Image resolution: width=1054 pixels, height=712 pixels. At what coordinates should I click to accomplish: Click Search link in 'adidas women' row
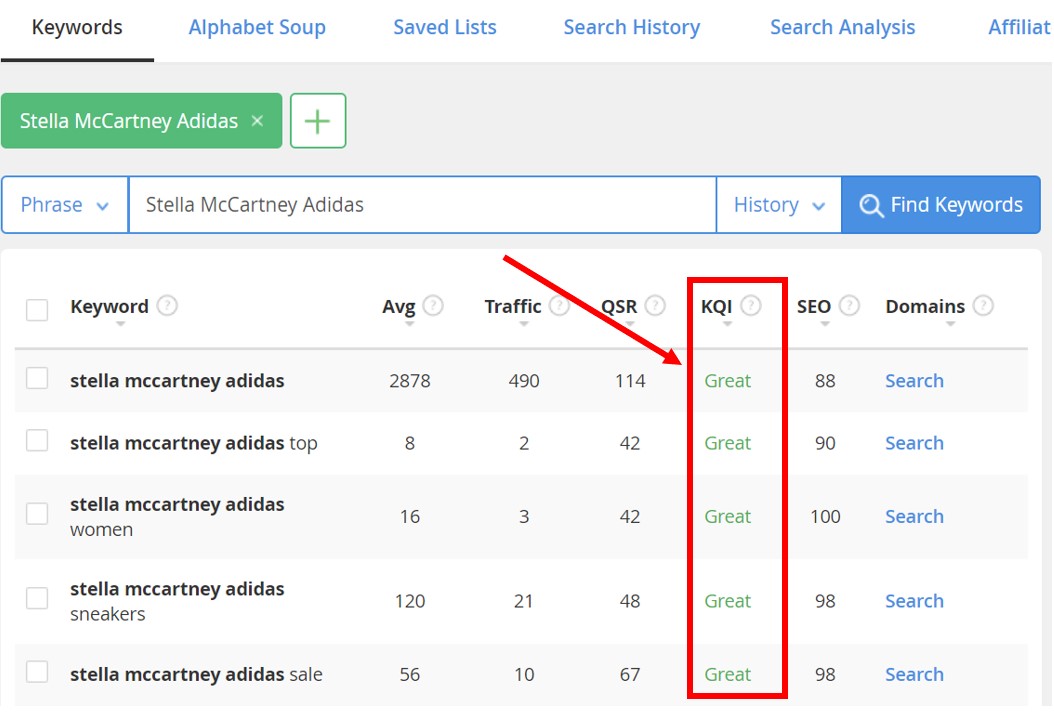(x=914, y=516)
